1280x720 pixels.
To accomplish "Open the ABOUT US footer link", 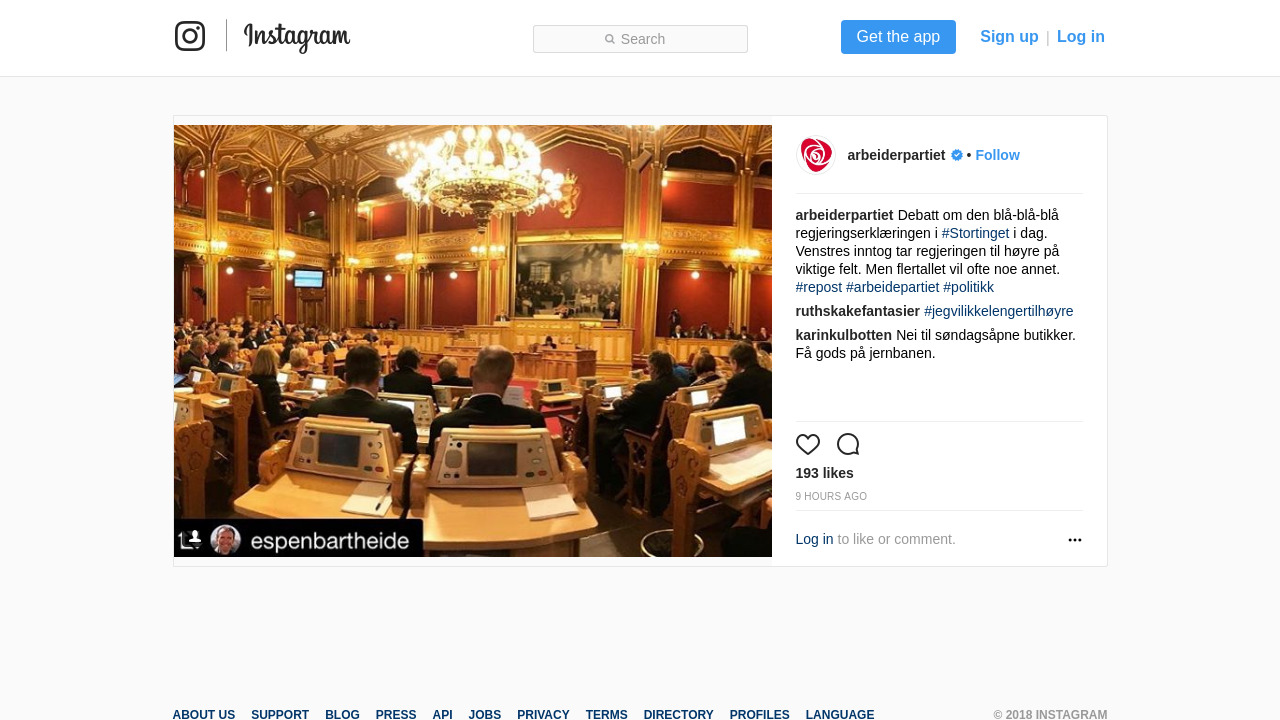I will tap(204, 714).
